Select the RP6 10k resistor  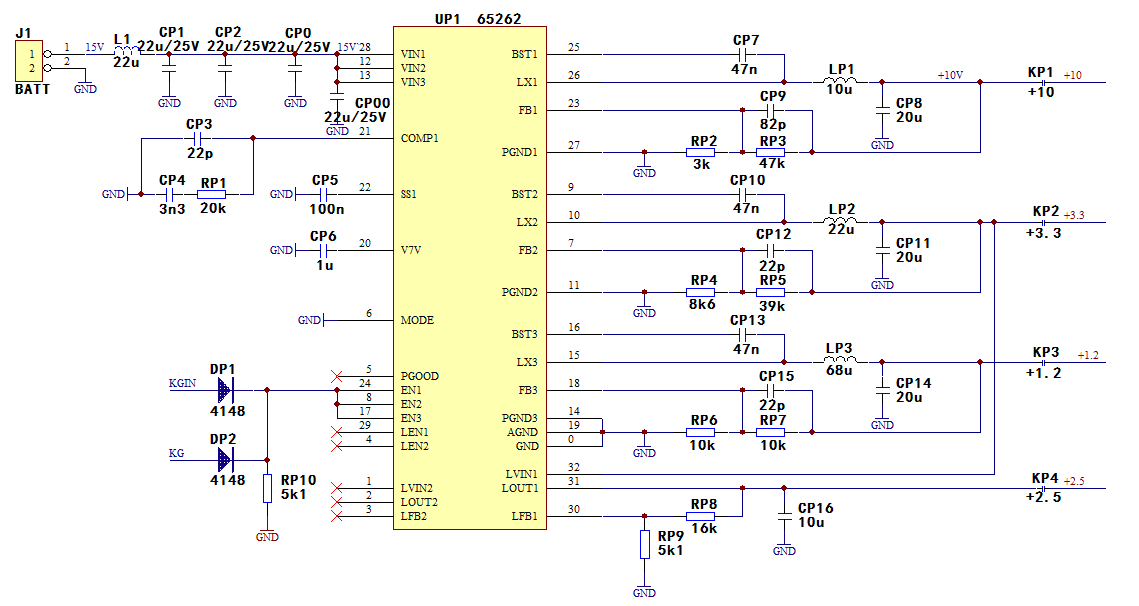pos(701,432)
